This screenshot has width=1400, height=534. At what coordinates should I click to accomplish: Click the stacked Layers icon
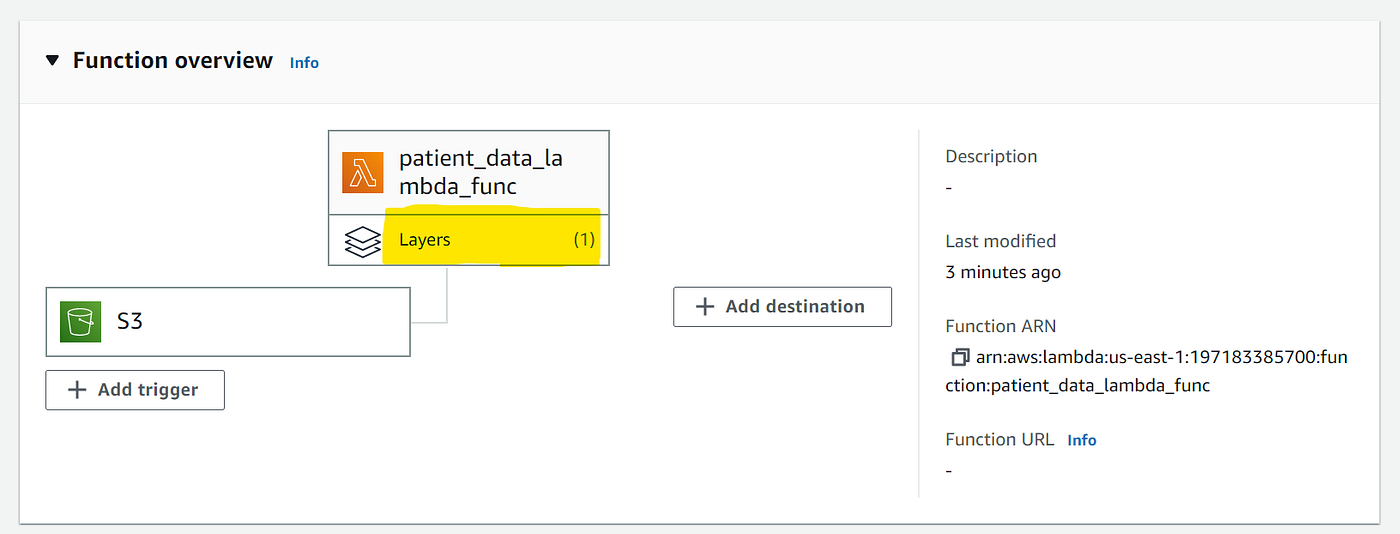point(362,241)
